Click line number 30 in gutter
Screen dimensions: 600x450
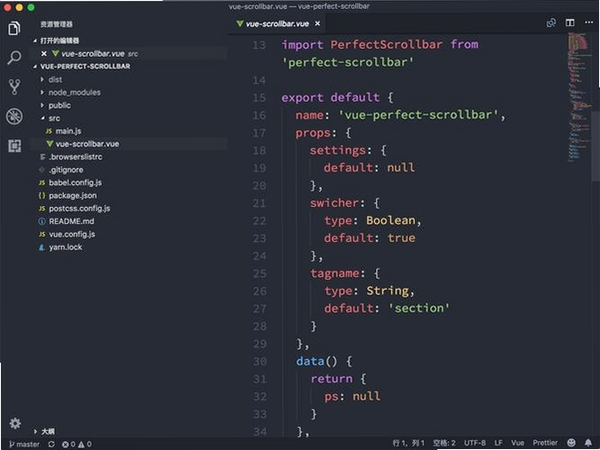tap(260, 361)
